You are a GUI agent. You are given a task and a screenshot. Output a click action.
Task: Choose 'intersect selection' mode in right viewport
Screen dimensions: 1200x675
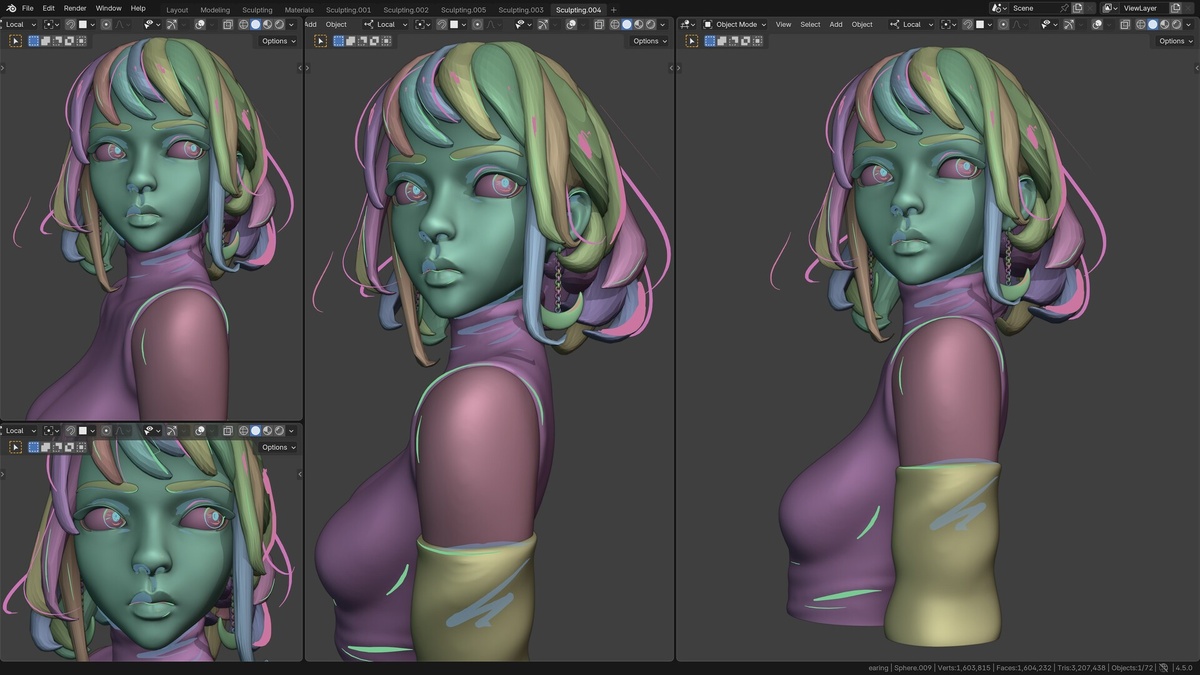757,41
